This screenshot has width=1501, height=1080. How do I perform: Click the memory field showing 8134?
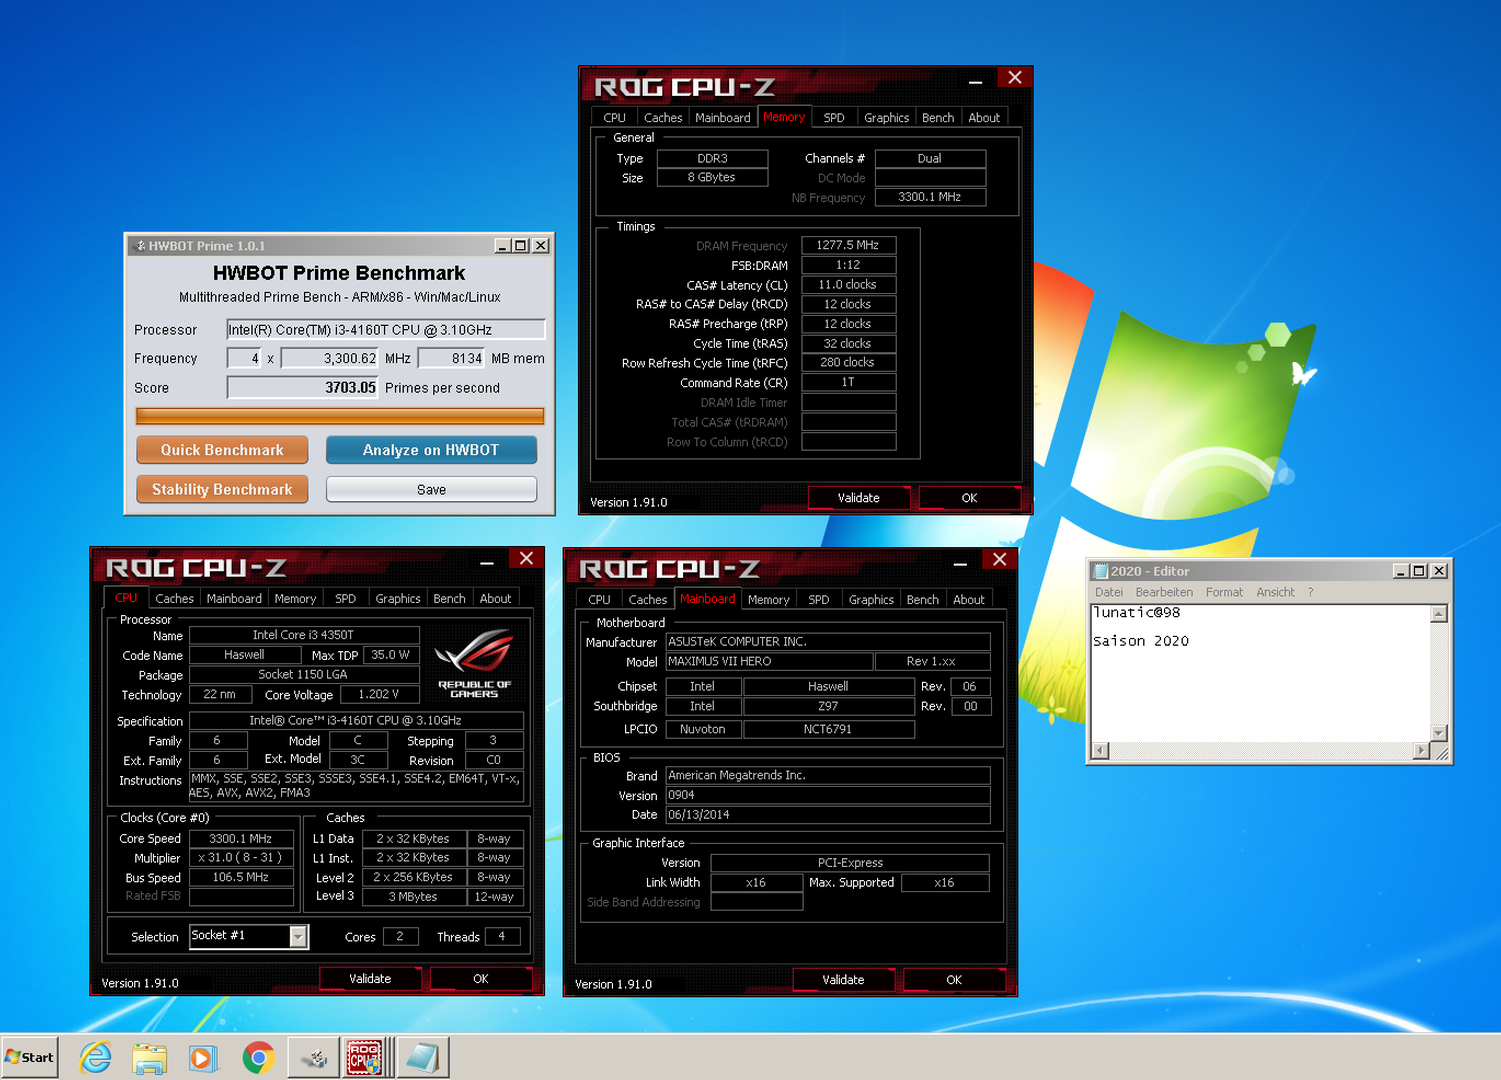[x=452, y=358]
